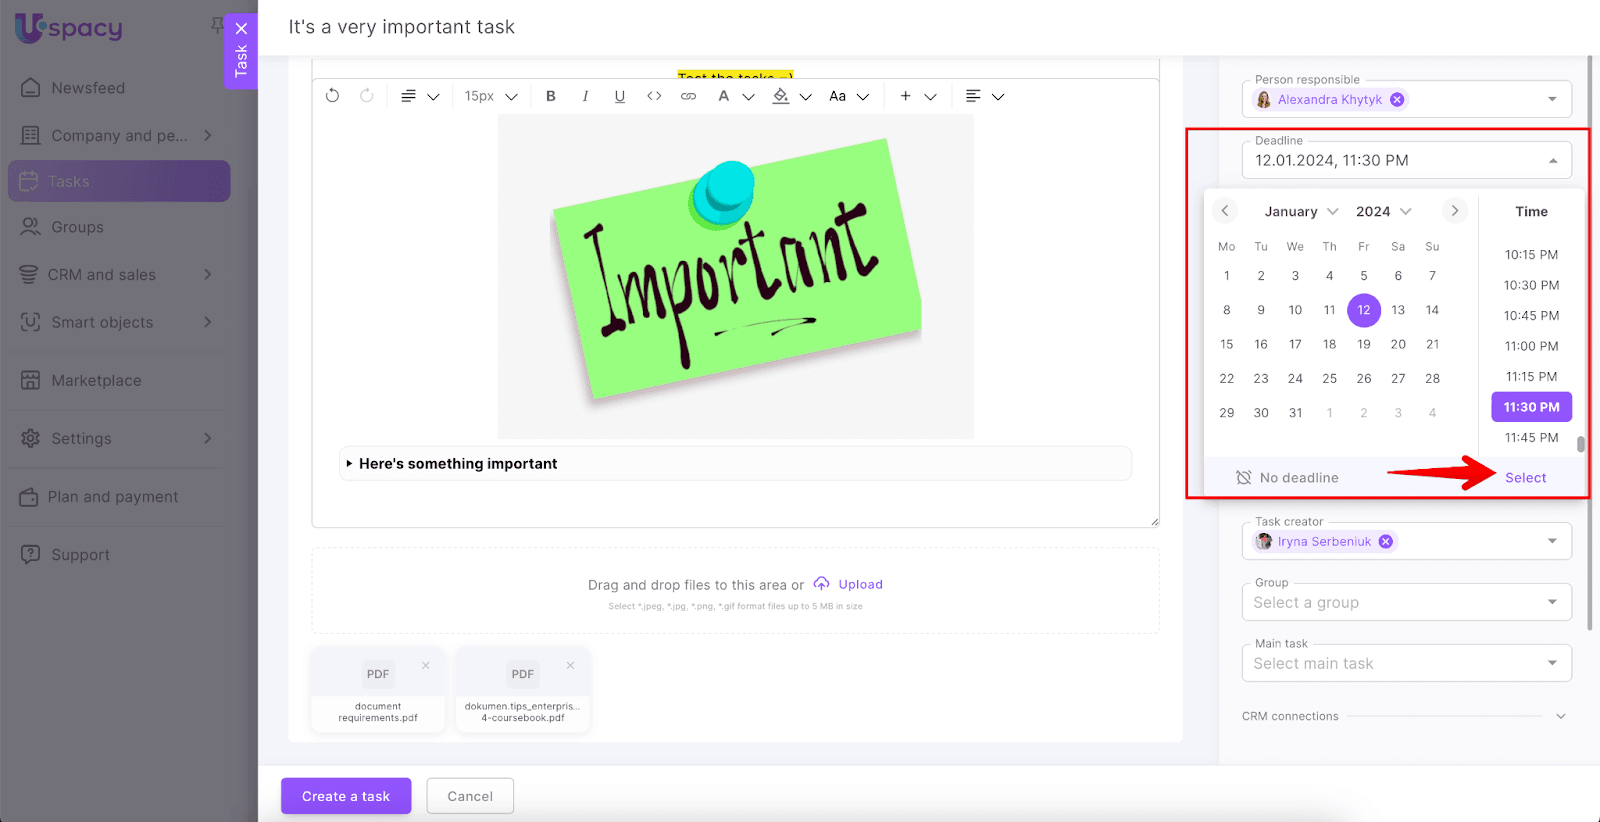Screen dimensions: 1600x822
Task: Expand the 'Here's something important' spoiler
Action: click(350, 464)
